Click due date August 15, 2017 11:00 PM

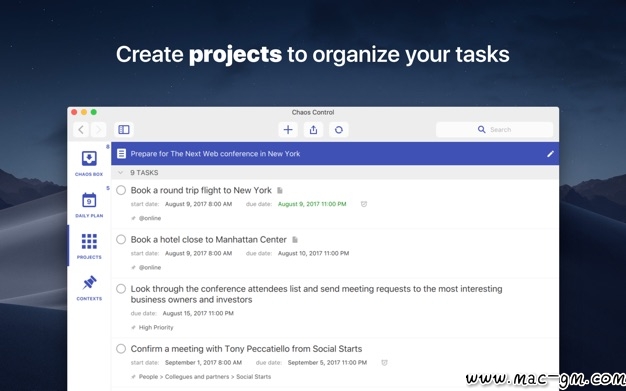198,313
